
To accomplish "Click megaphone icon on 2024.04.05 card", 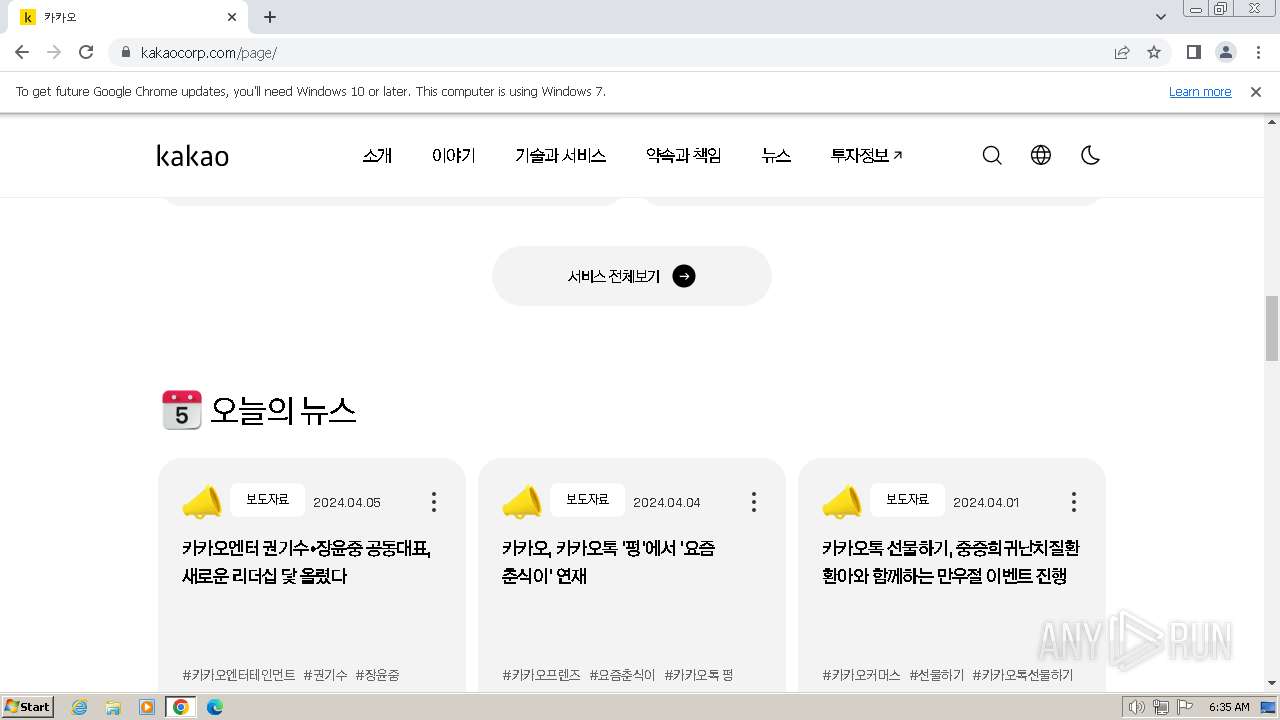I will coord(202,502).
